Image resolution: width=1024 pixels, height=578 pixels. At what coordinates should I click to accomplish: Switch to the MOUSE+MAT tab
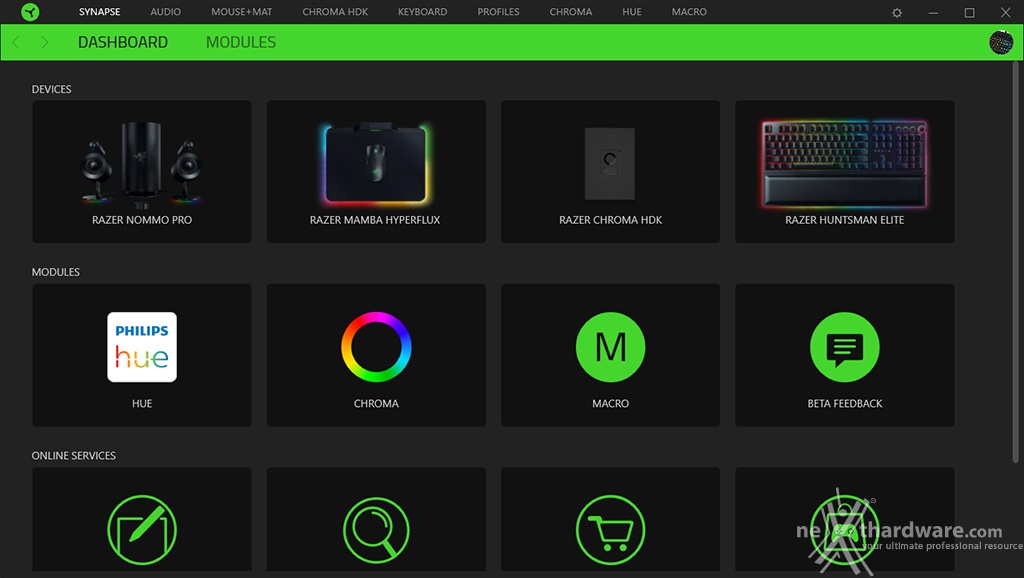click(242, 12)
